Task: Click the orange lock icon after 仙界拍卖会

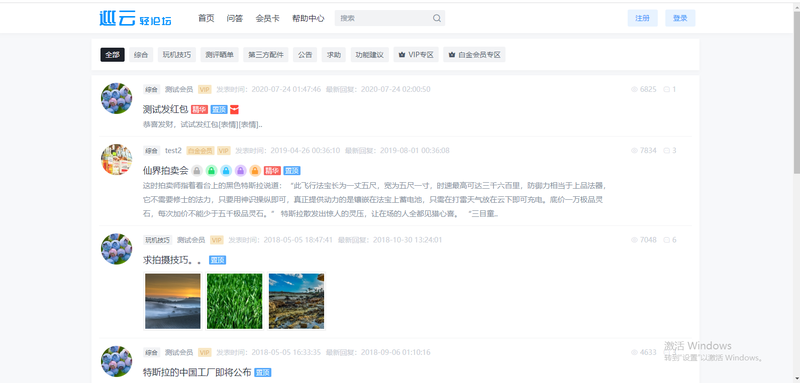Action: 255,171
